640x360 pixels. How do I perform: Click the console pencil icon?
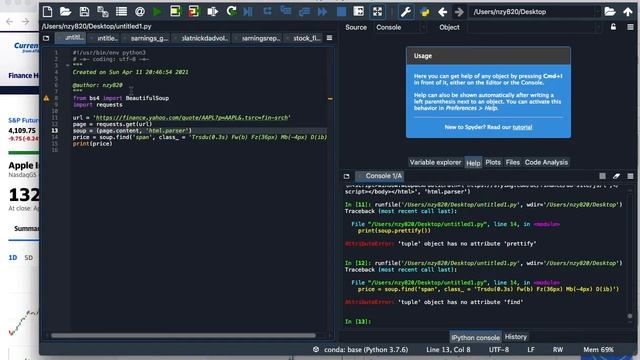616,176
